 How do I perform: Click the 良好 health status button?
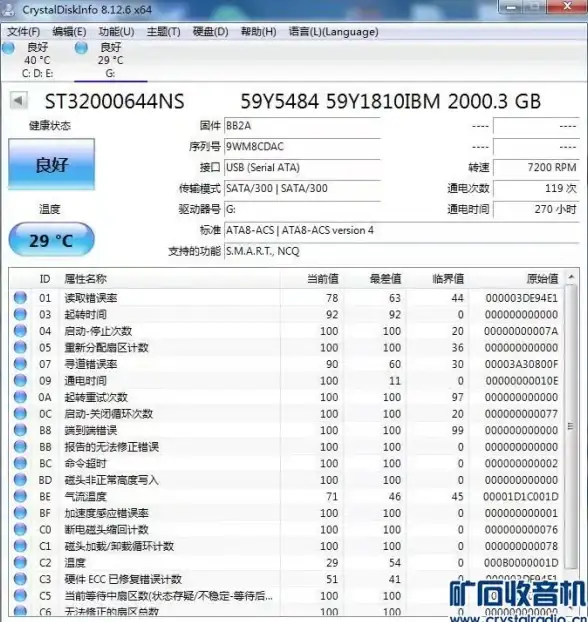(x=52, y=164)
